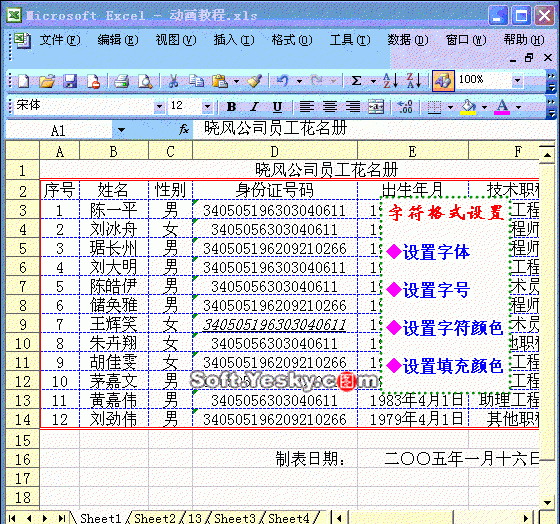The image size is (560, 524).
Task: Click the horizontal scrollbar right arrow
Action: [x=526, y=518]
